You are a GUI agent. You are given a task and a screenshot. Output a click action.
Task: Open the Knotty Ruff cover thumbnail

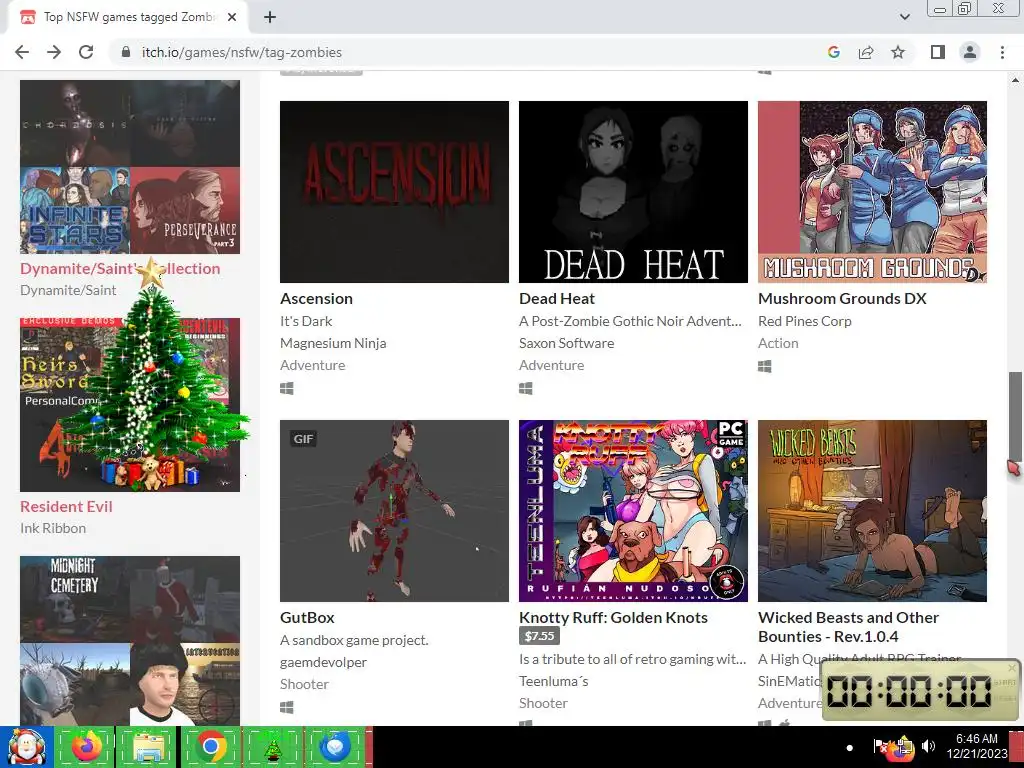pos(633,511)
